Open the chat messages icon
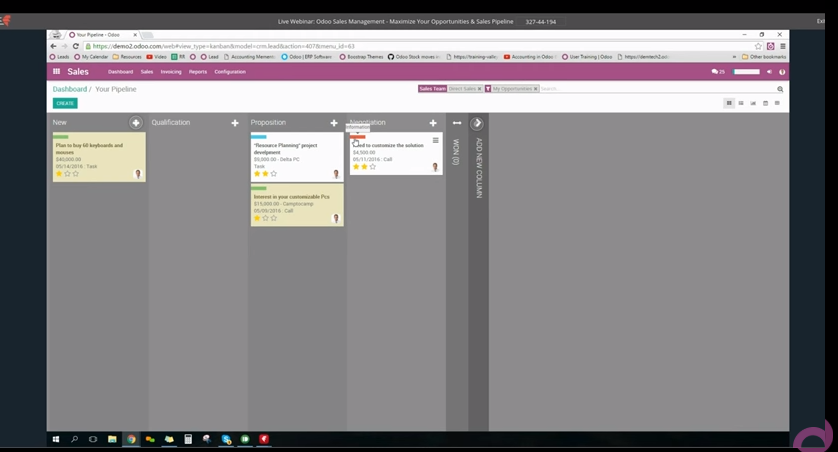Screen dimensions: 838x452 point(715,72)
